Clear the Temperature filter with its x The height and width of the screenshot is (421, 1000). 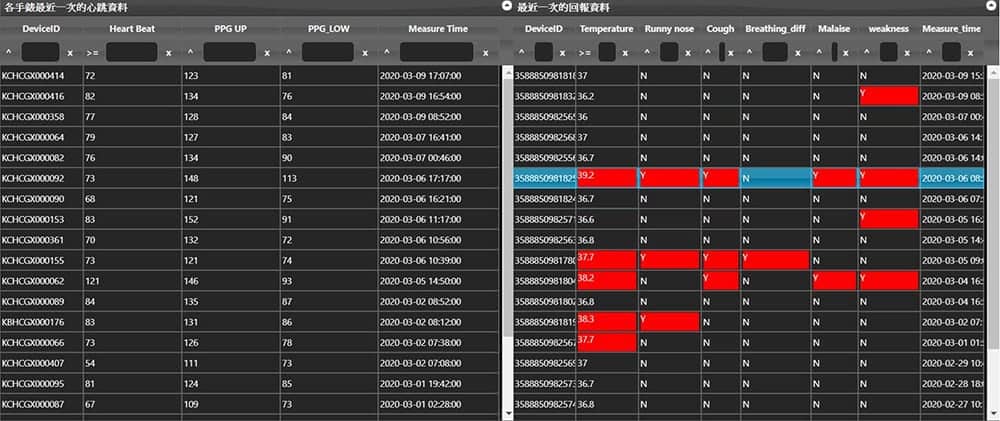click(626, 53)
